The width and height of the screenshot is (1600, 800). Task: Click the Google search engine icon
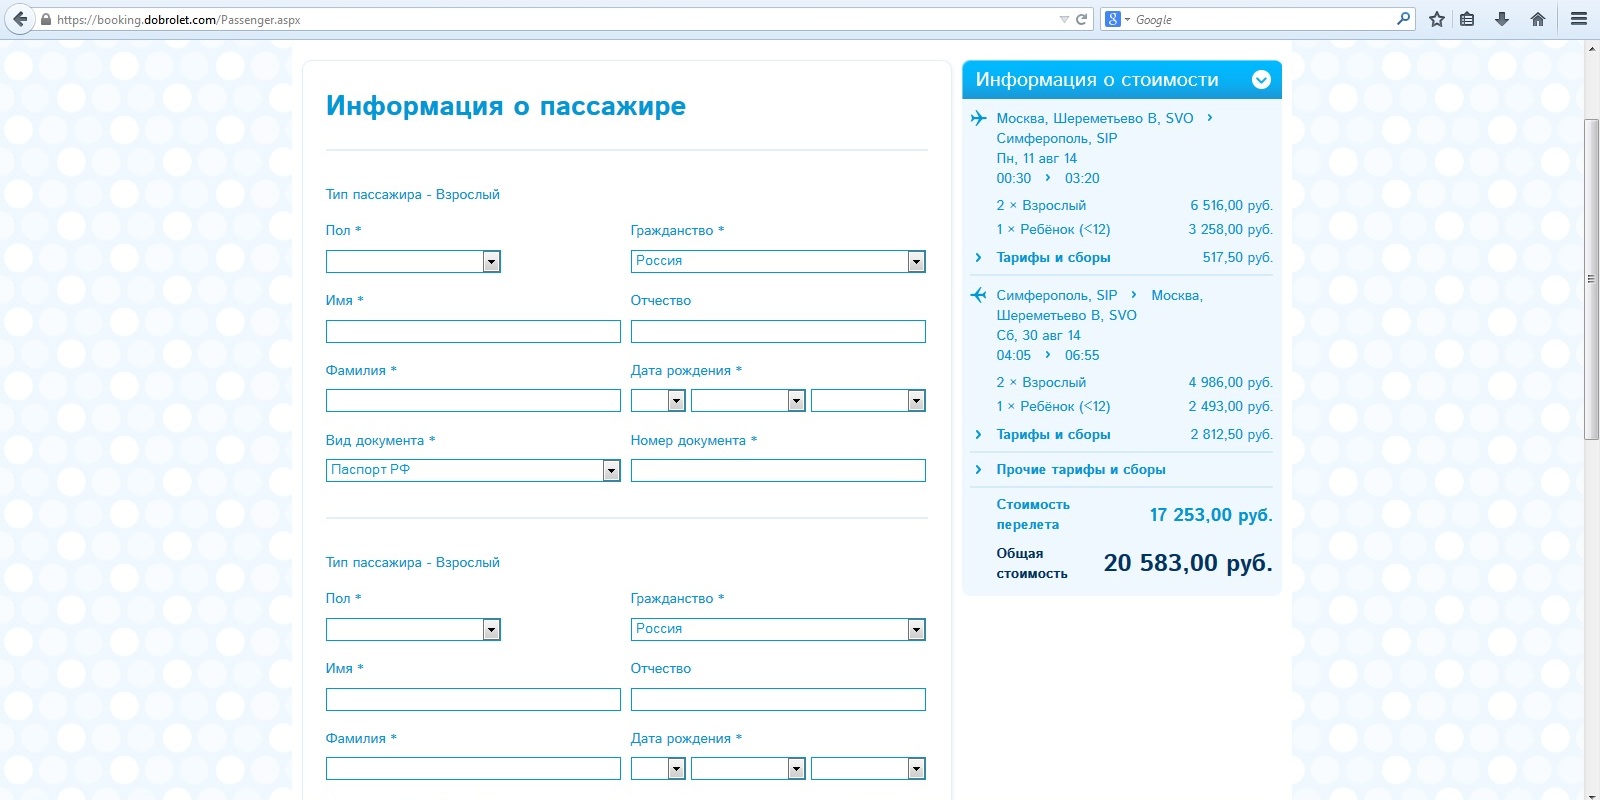[1113, 19]
